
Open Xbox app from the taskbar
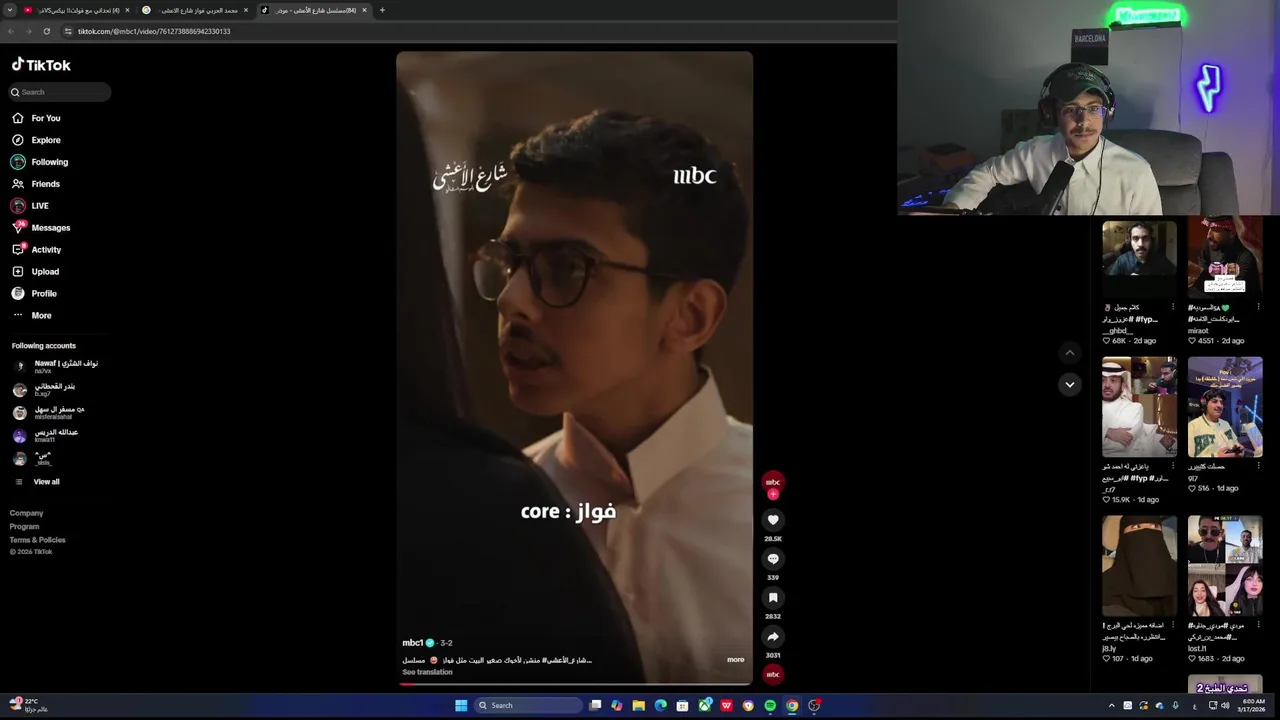click(704, 705)
